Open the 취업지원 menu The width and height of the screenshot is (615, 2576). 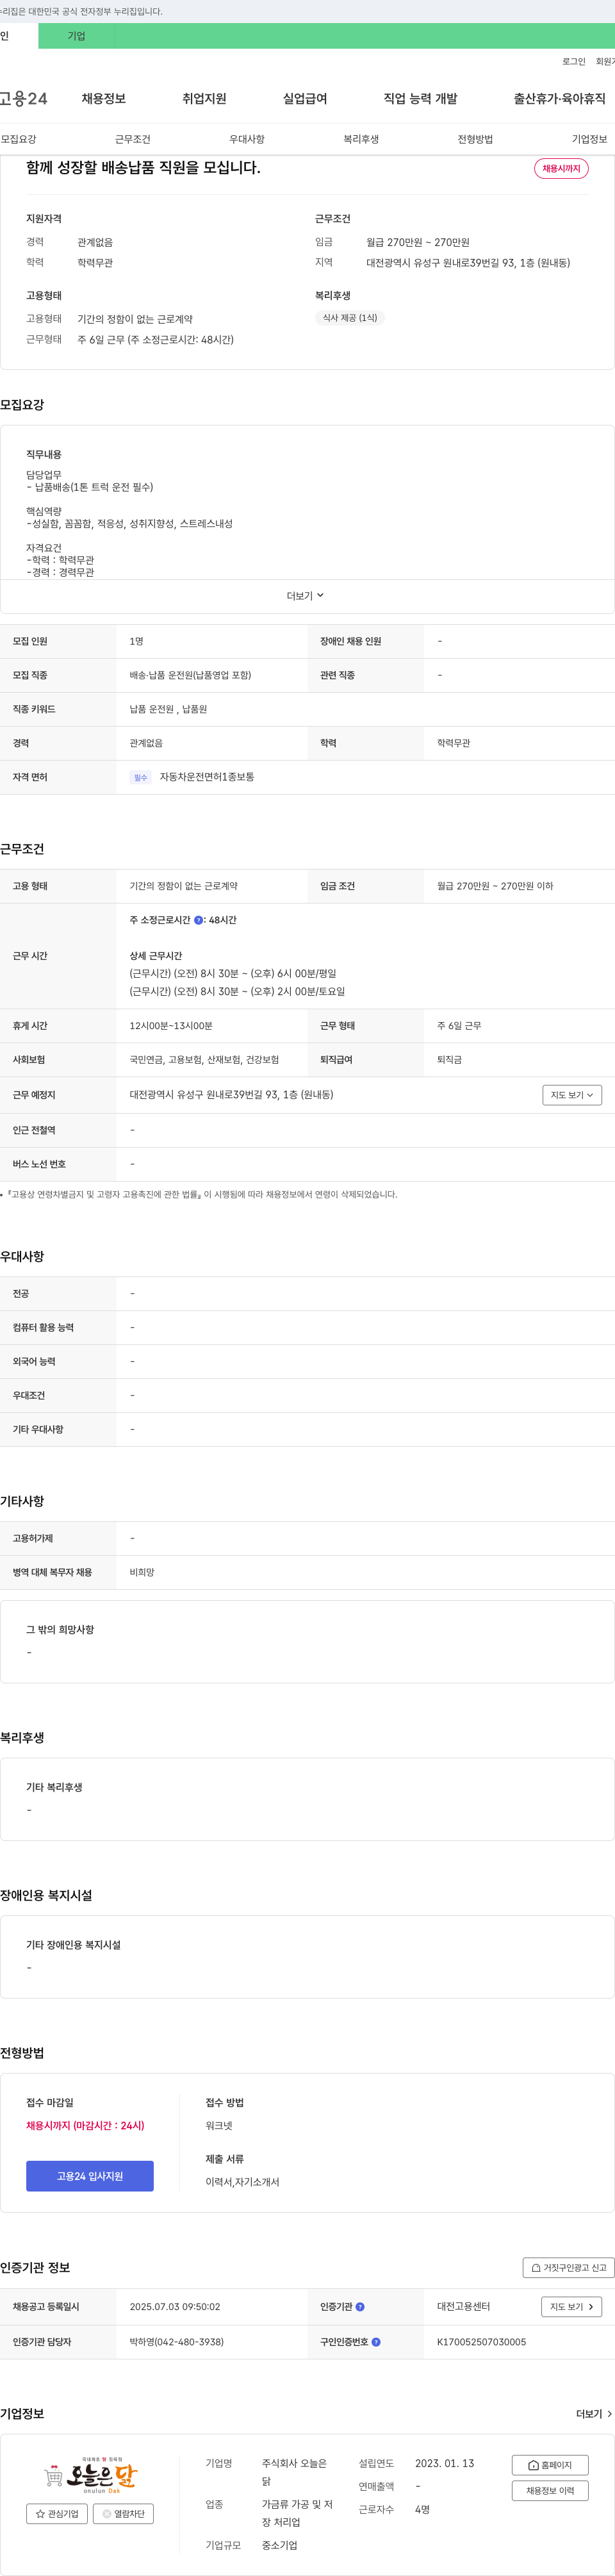[x=204, y=98]
